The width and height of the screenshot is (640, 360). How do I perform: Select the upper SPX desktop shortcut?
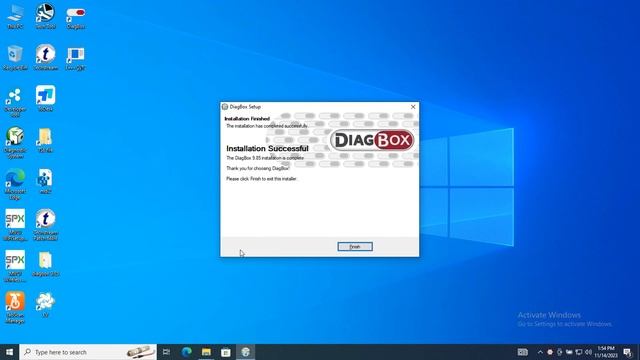coord(15,224)
